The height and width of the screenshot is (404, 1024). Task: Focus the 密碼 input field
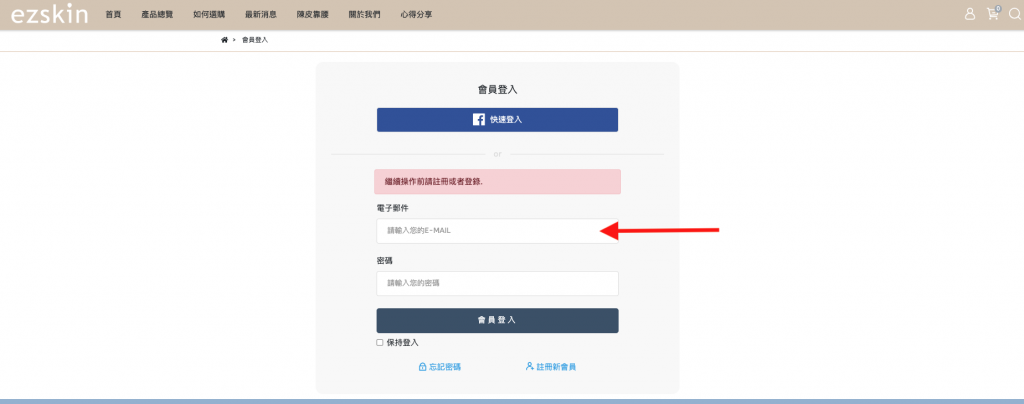pyautogui.click(x=497, y=283)
